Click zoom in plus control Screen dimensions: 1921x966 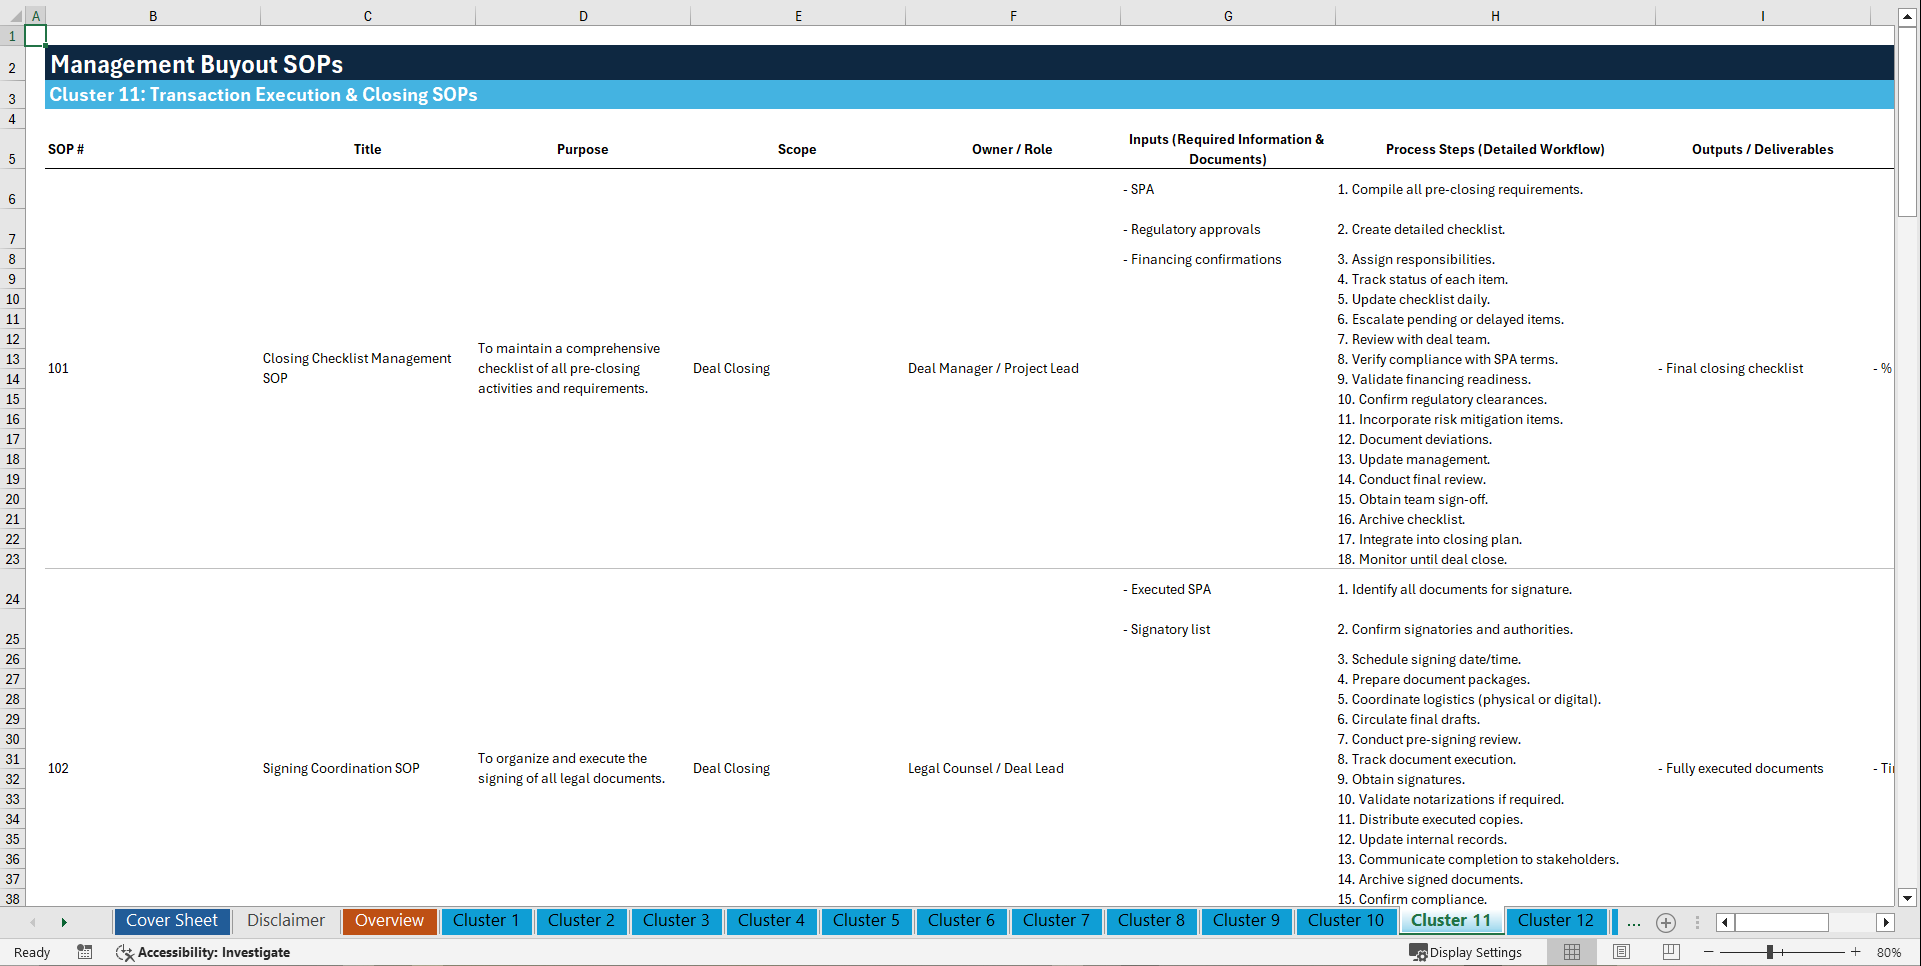1856,952
